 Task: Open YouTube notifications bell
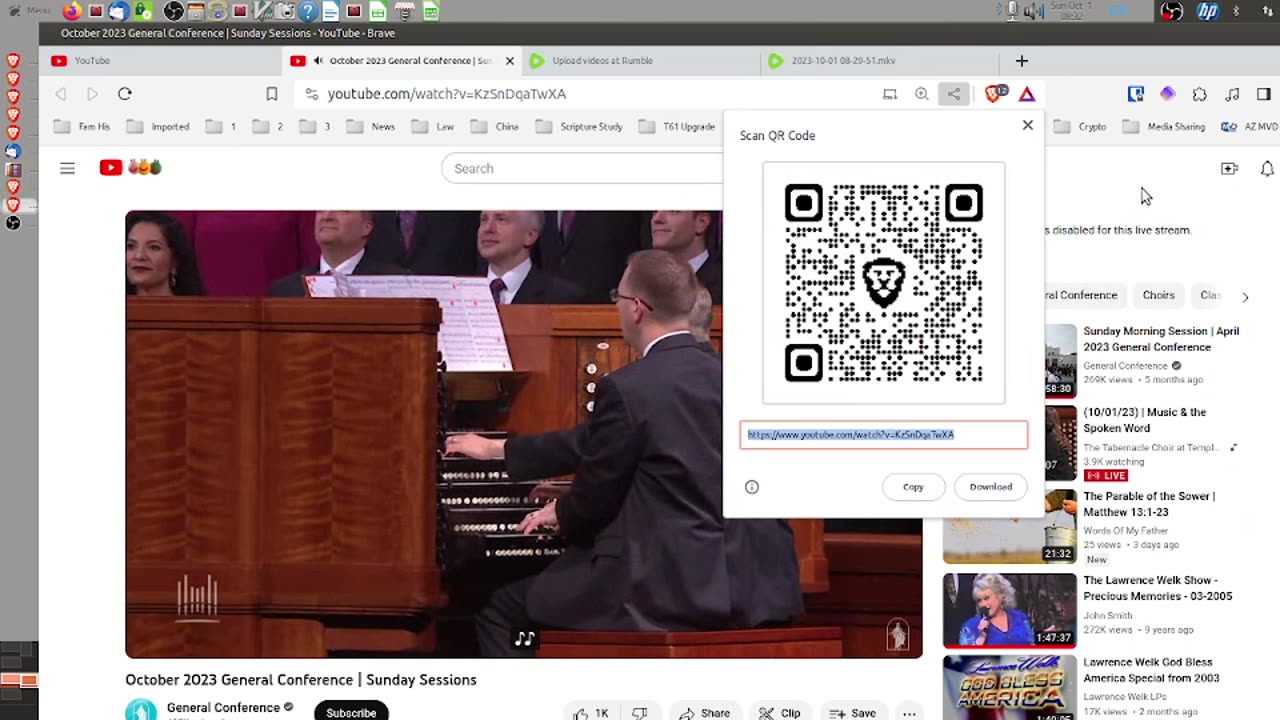click(x=1267, y=169)
